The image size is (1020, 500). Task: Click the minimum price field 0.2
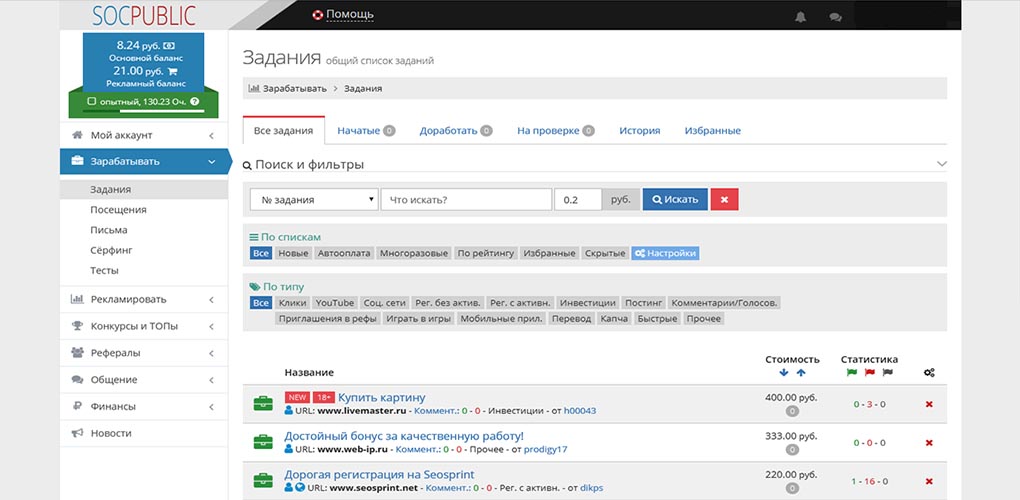click(x=578, y=200)
